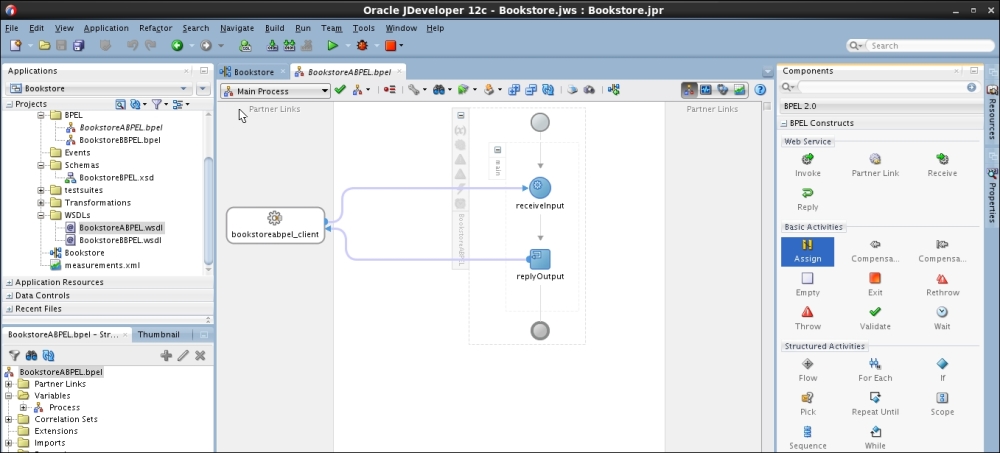Expand the Recent Files section

(x=10, y=309)
